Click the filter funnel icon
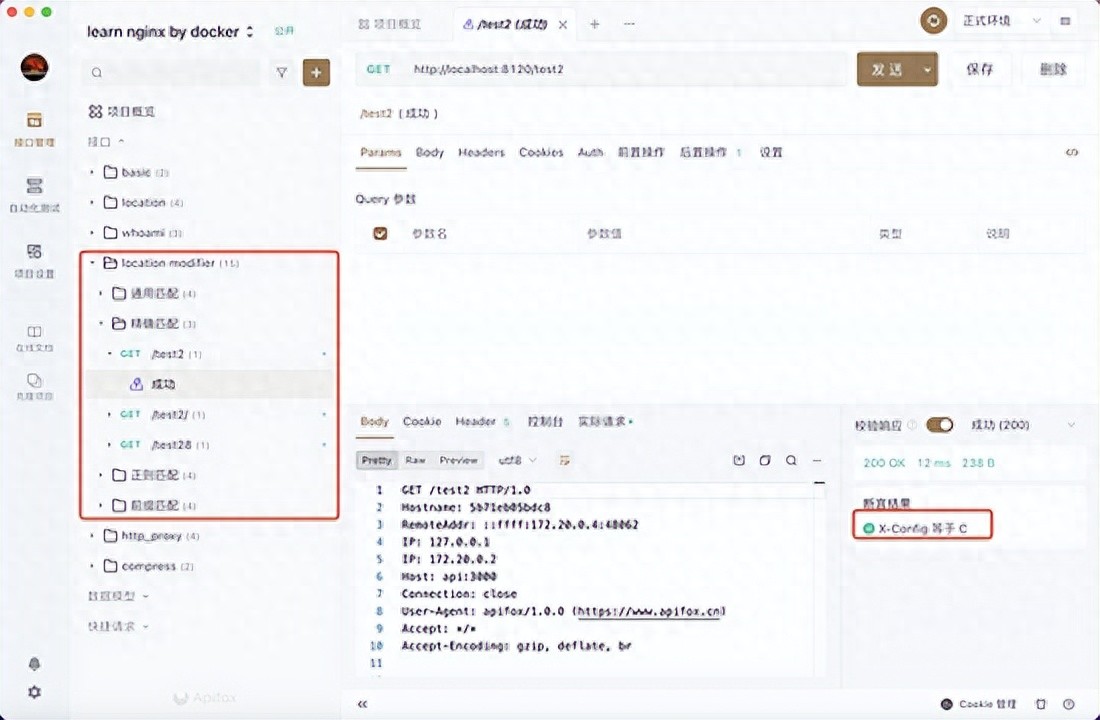This screenshot has height=720, width=1100. coord(281,72)
